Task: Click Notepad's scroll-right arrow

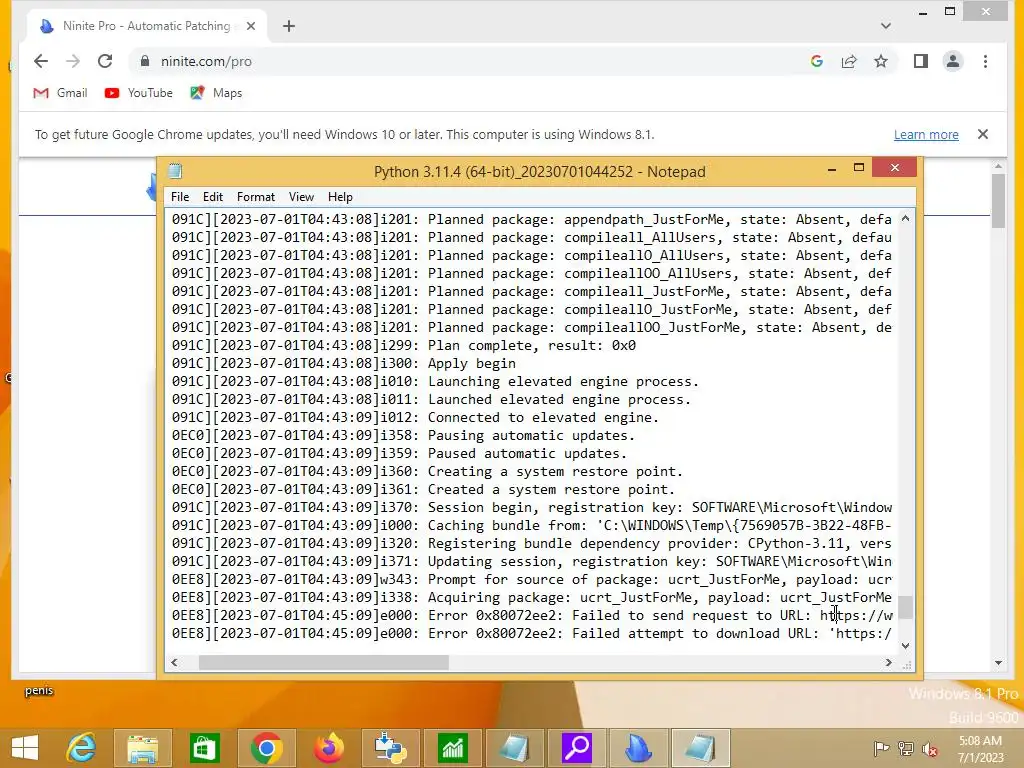Action: tap(888, 662)
